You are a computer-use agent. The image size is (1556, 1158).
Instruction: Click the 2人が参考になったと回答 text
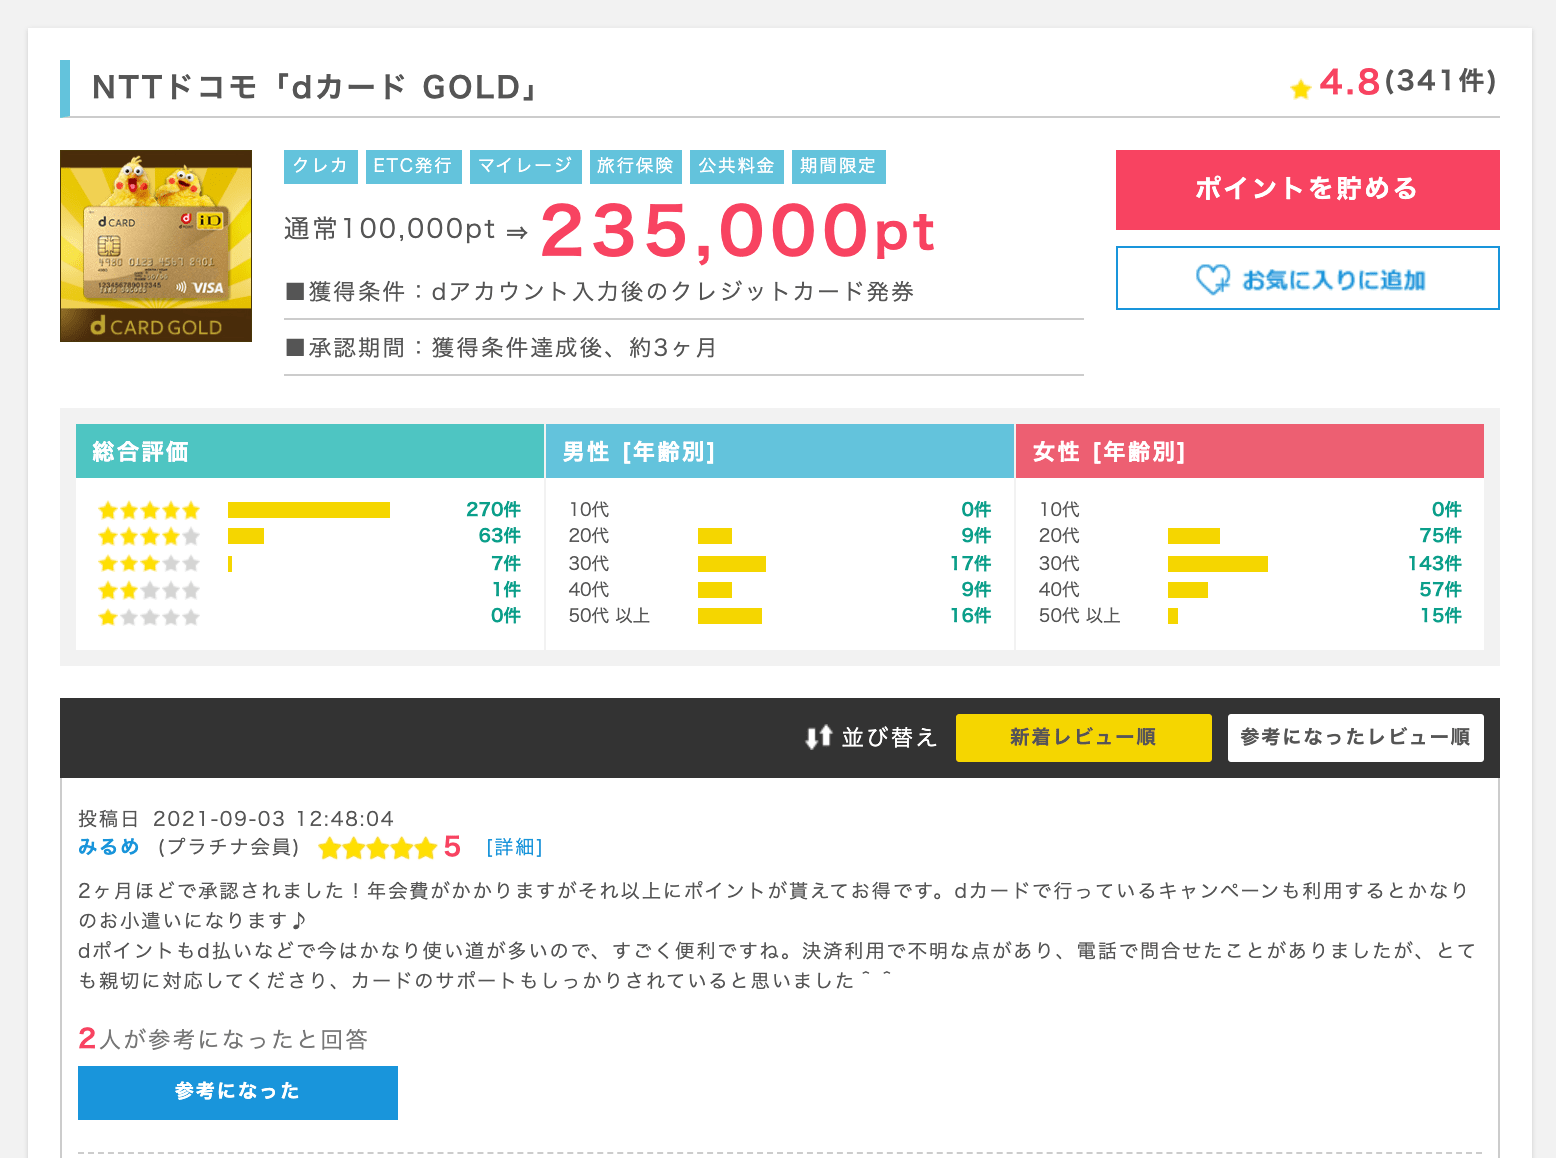223,1040
